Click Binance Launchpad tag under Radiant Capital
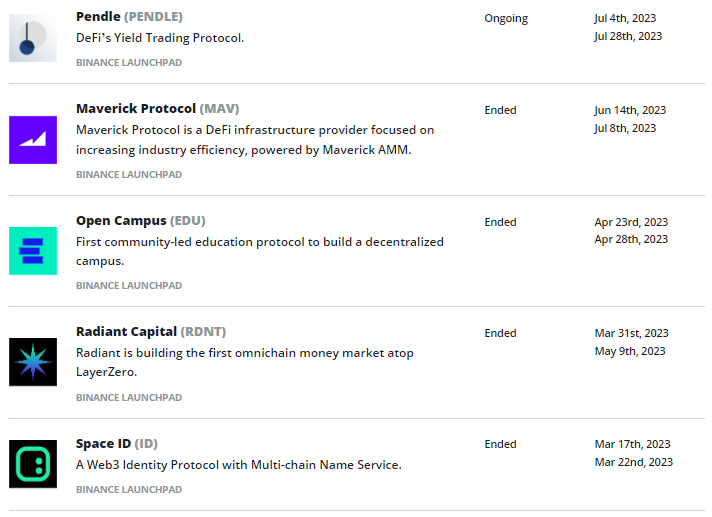This screenshot has height=517, width=712. click(129, 397)
